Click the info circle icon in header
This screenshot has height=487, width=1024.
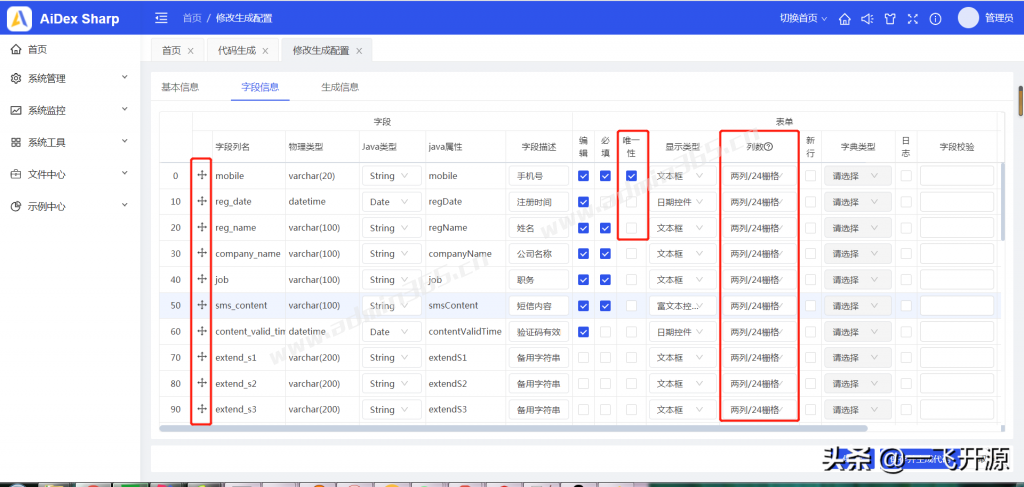[935, 19]
